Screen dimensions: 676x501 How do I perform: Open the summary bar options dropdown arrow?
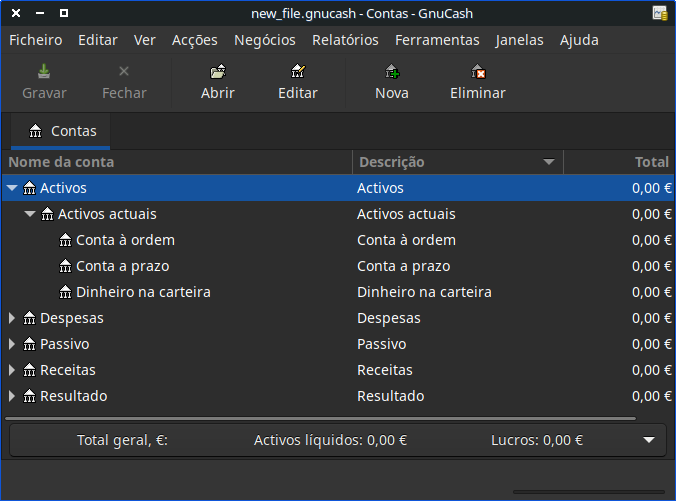click(x=649, y=440)
